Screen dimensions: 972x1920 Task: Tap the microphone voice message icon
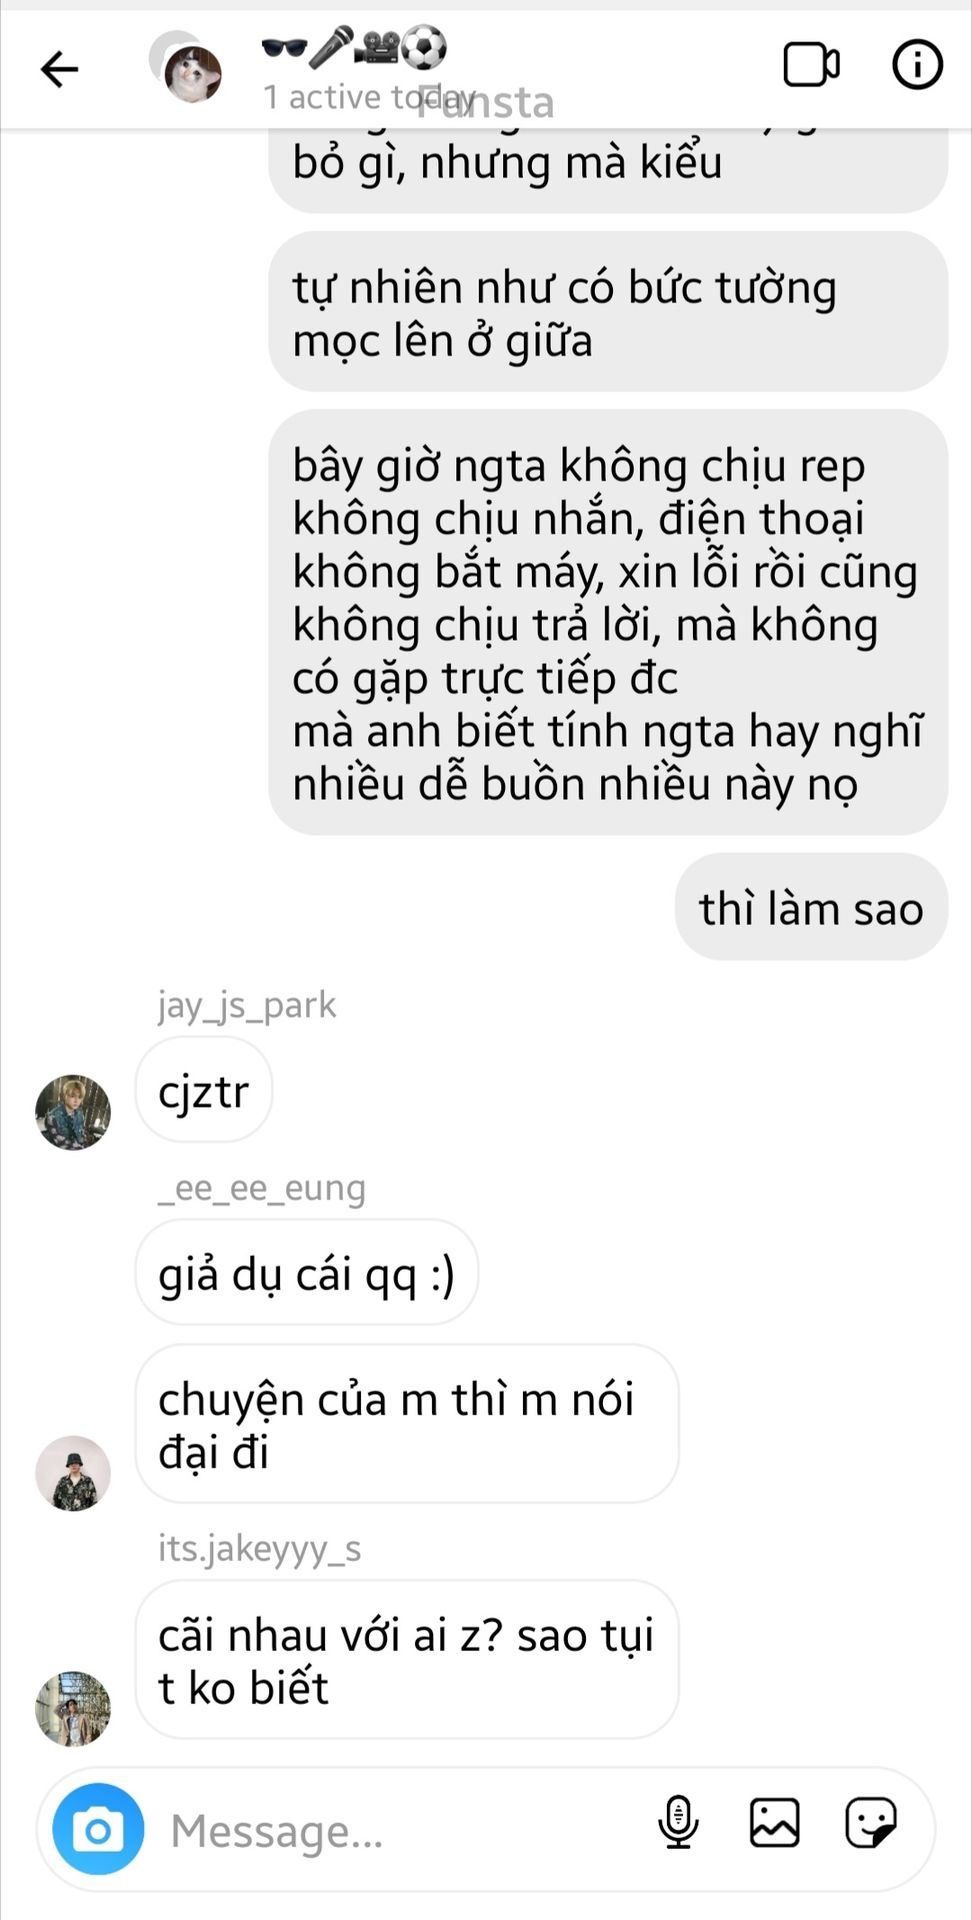coord(677,1821)
